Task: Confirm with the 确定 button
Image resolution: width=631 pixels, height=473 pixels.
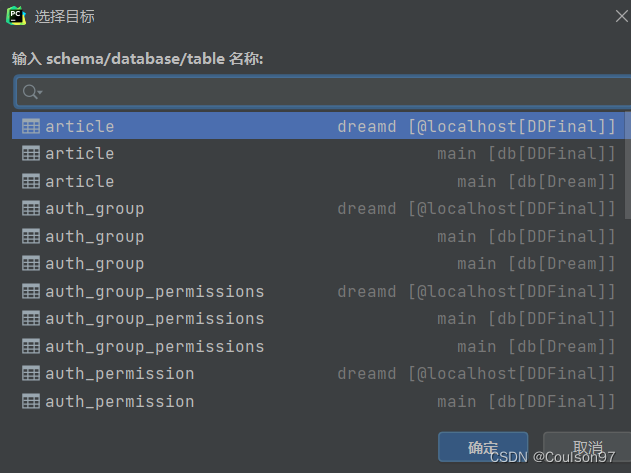Action: pyautogui.click(x=483, y=447)
